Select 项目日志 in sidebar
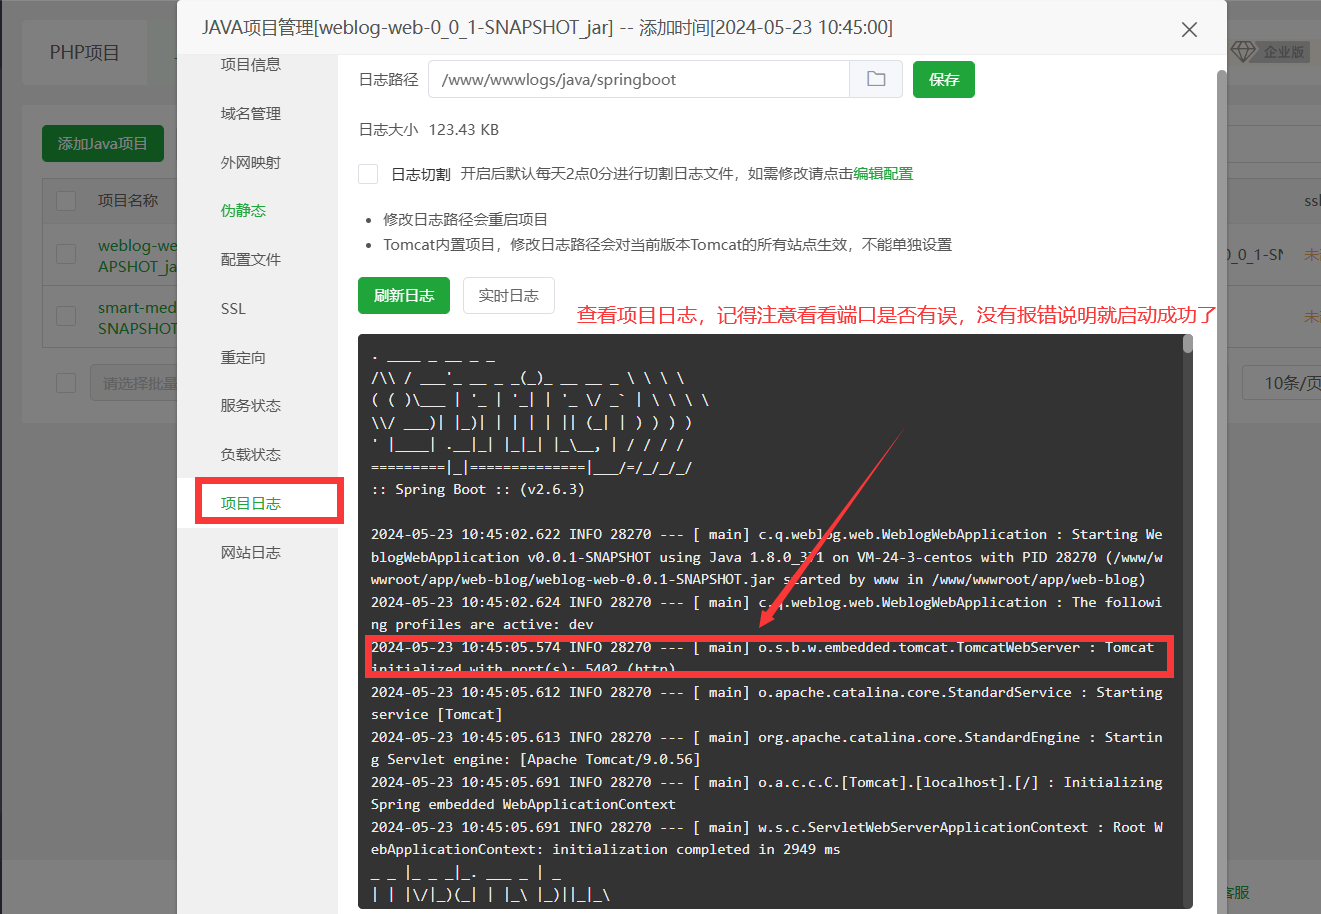Image resolution: width=1321 pixels, height=914 pixels. point(251,503)
